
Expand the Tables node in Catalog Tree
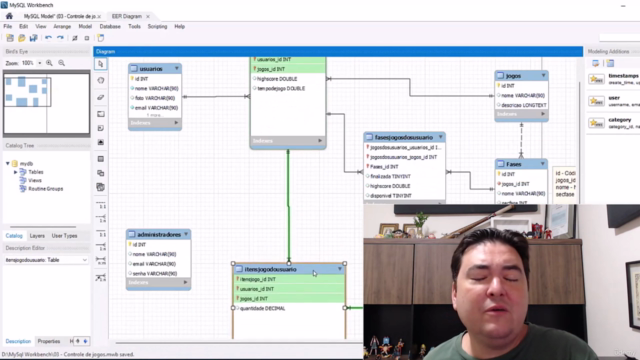[16, 172]
